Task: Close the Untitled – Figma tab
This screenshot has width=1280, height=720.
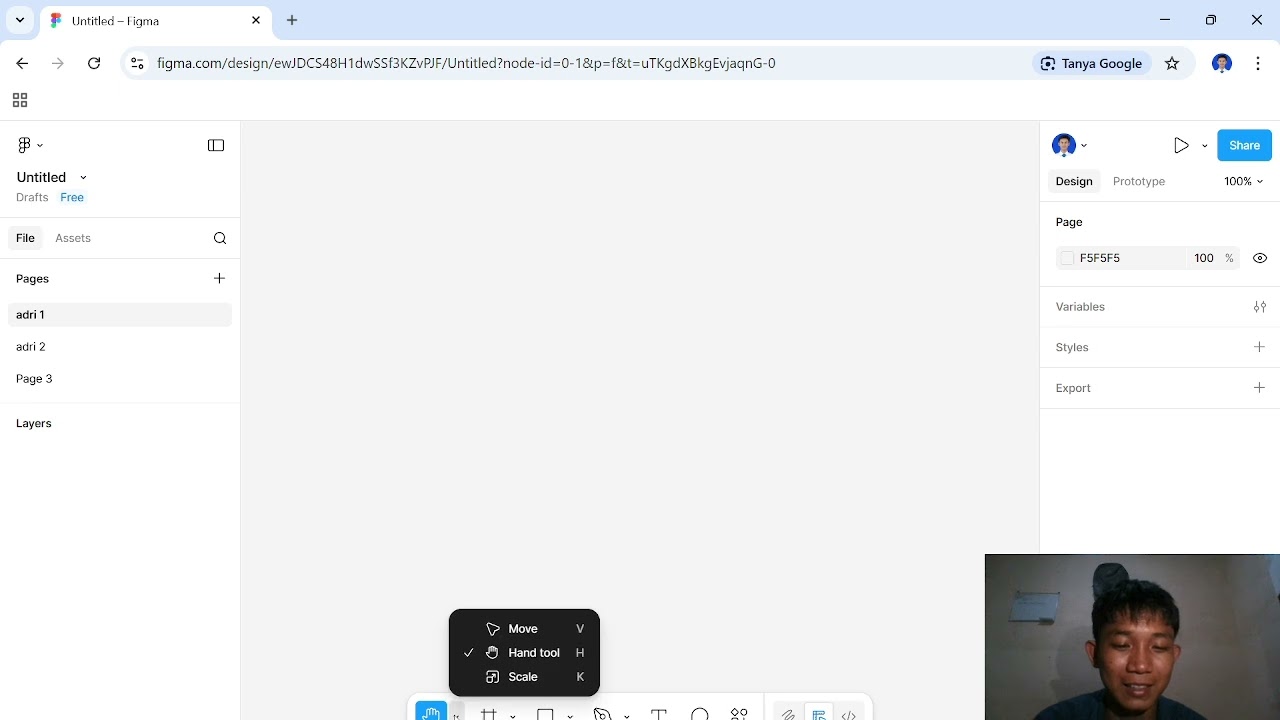Action: click(256, 20)
